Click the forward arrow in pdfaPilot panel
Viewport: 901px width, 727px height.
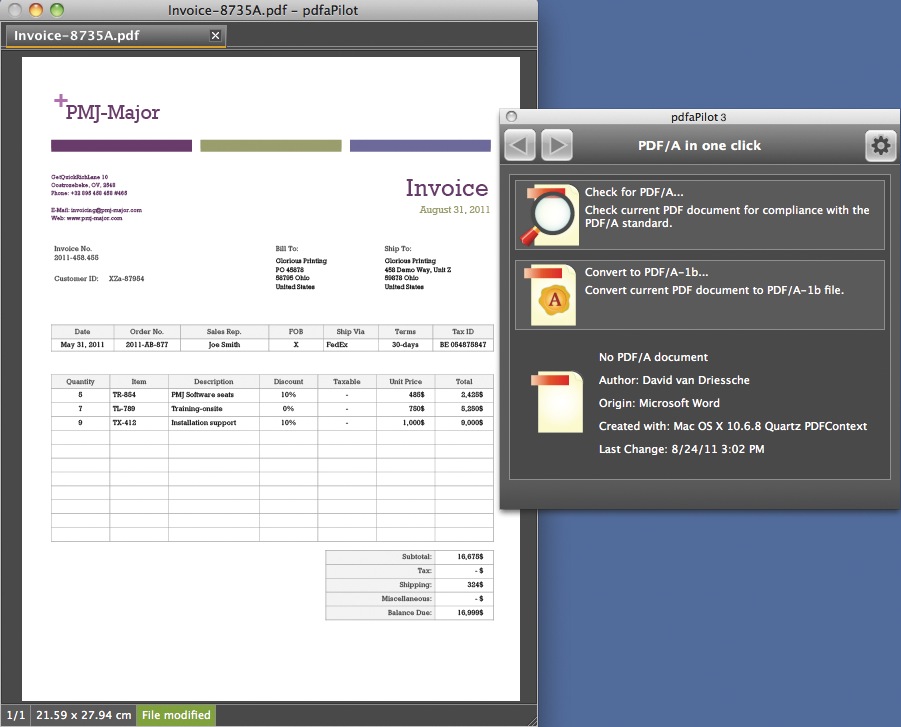click(557, 145)
